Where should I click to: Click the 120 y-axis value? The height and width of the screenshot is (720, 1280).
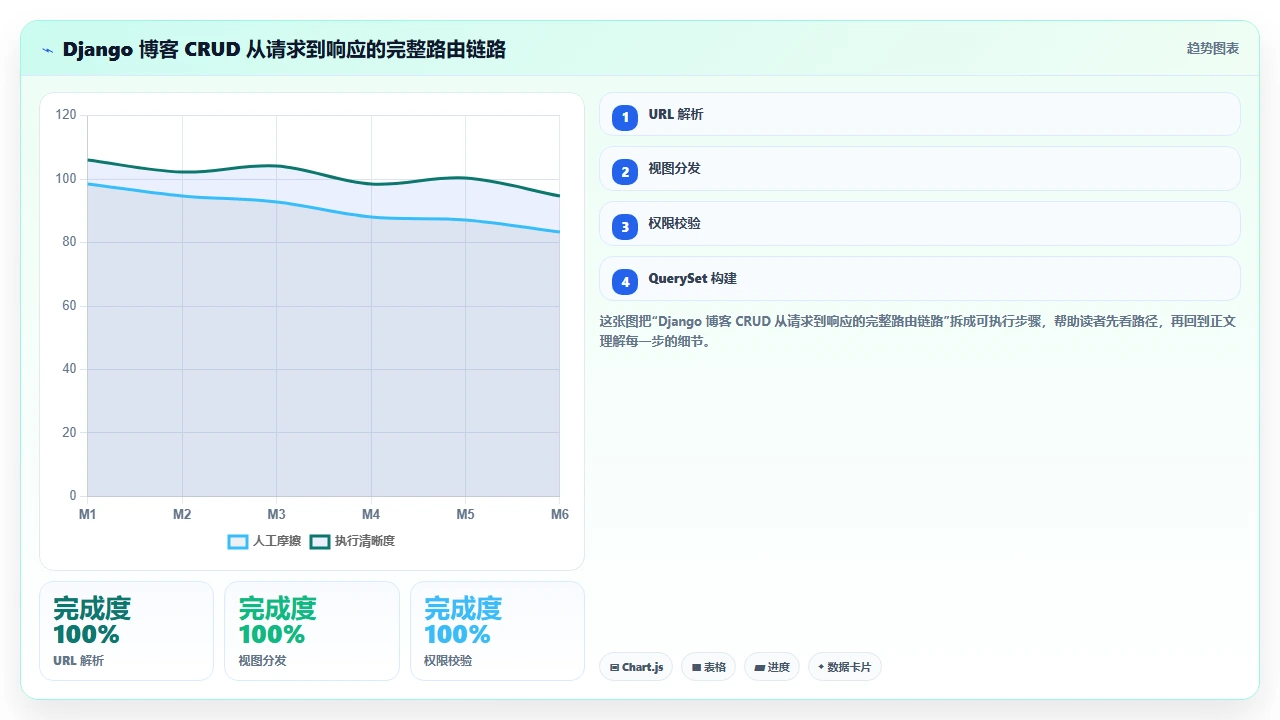(x=66, y=115)
